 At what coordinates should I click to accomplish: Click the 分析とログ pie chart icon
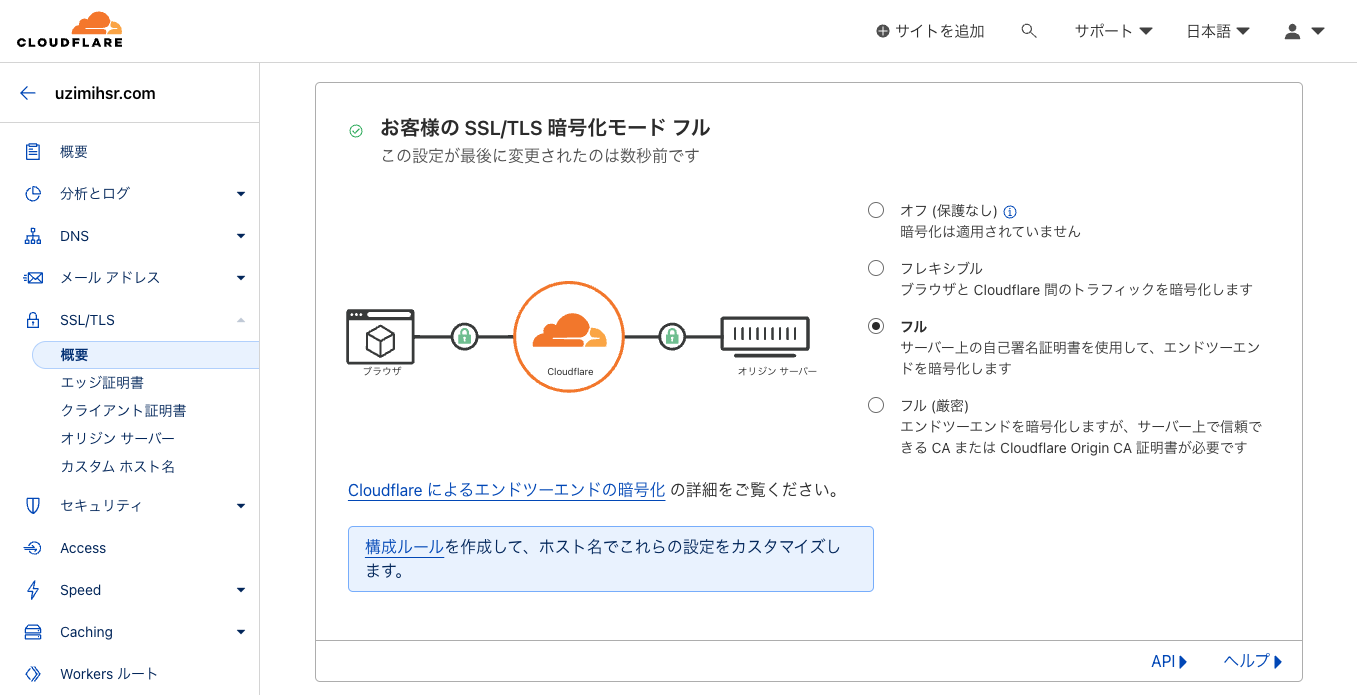tap(33, 194)
